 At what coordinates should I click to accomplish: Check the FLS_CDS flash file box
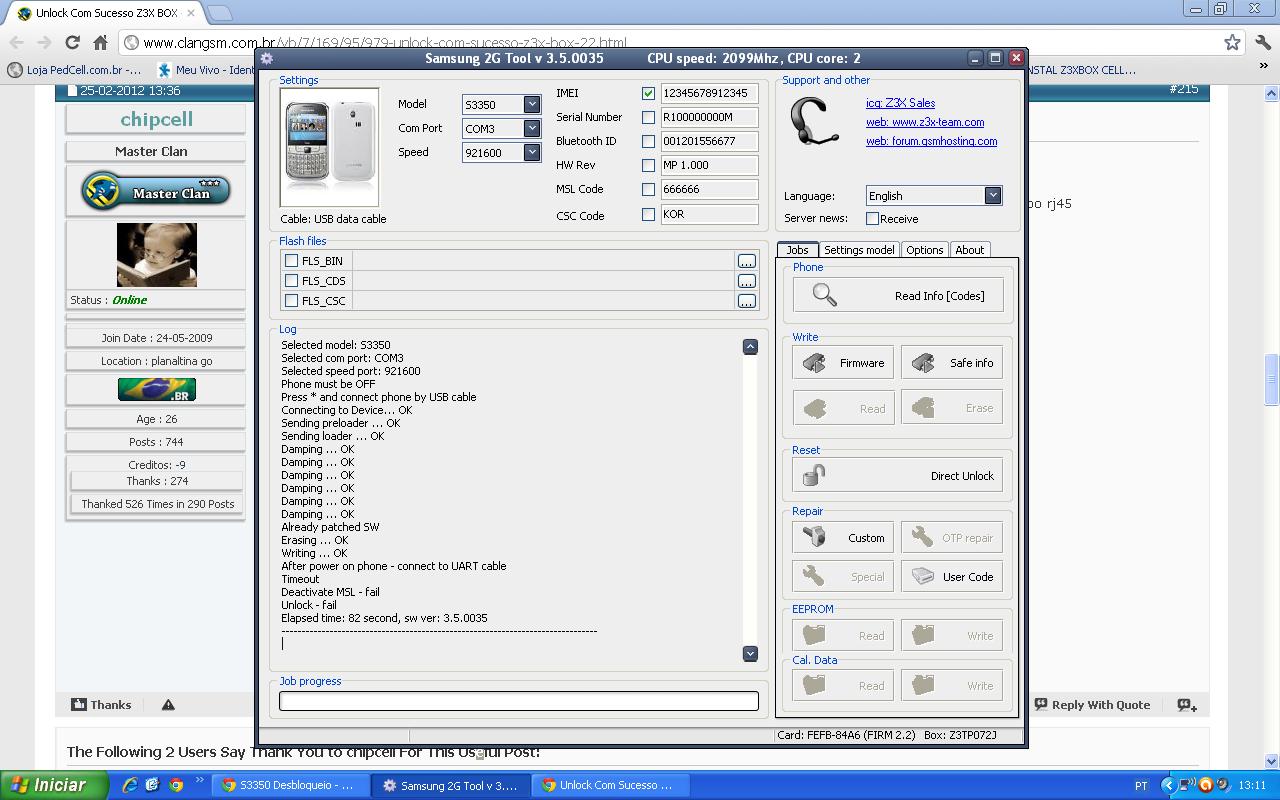(291, 280)
